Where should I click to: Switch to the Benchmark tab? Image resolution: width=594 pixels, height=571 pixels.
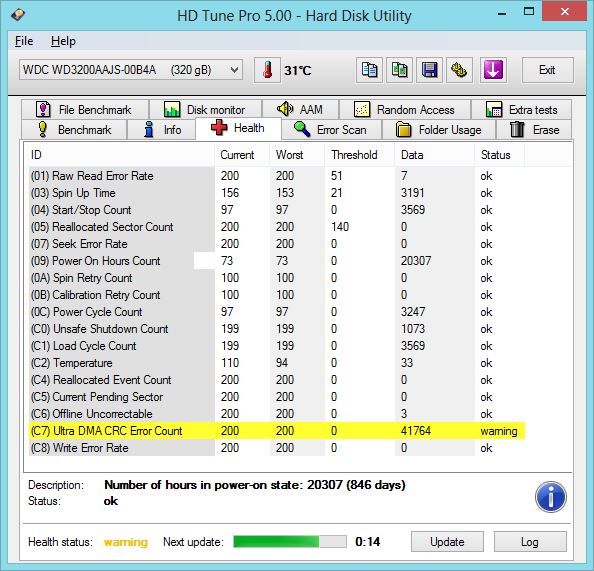point(74,130)
